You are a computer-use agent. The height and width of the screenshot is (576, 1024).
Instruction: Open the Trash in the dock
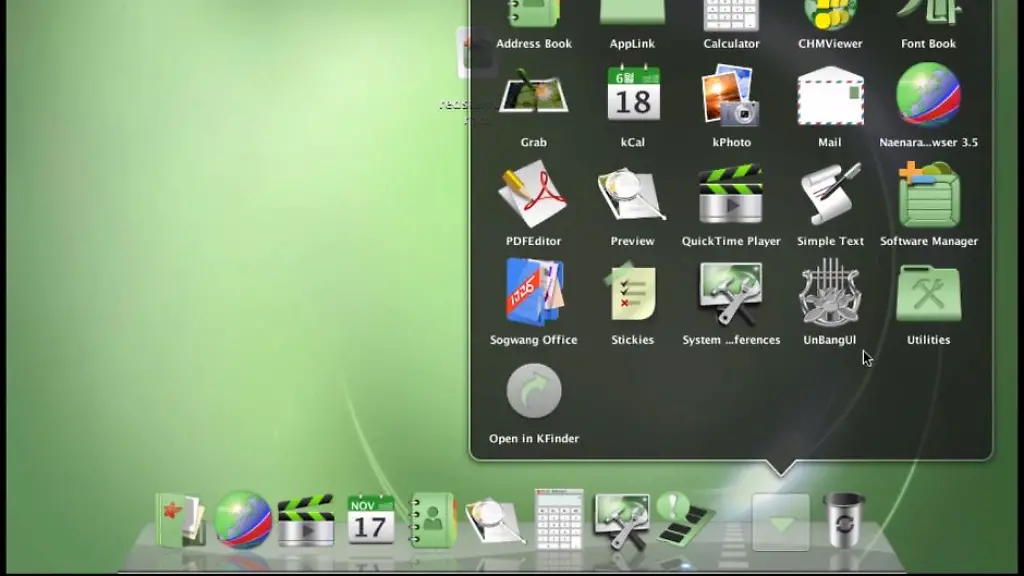(843, 520)
